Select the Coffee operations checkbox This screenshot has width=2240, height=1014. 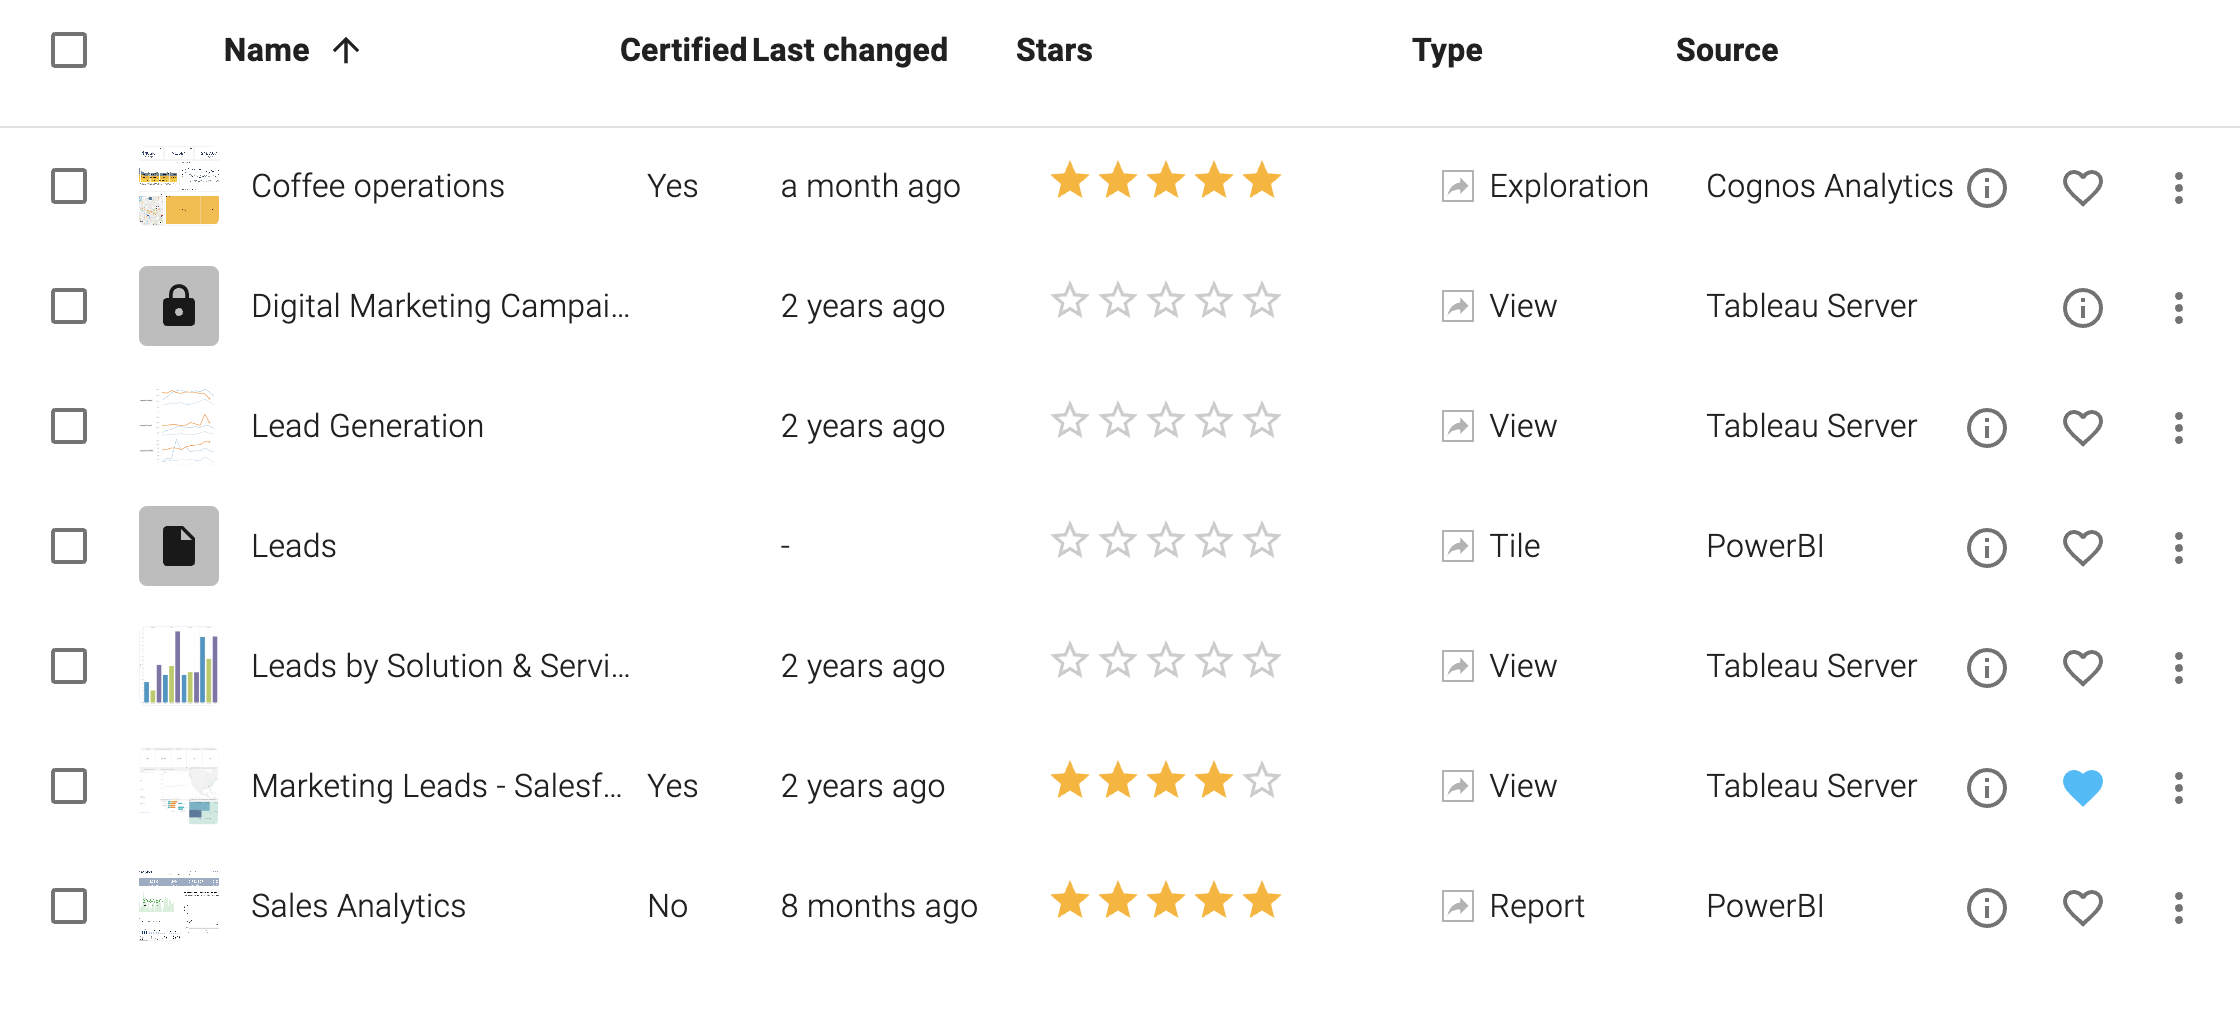(x=69, y=186)
